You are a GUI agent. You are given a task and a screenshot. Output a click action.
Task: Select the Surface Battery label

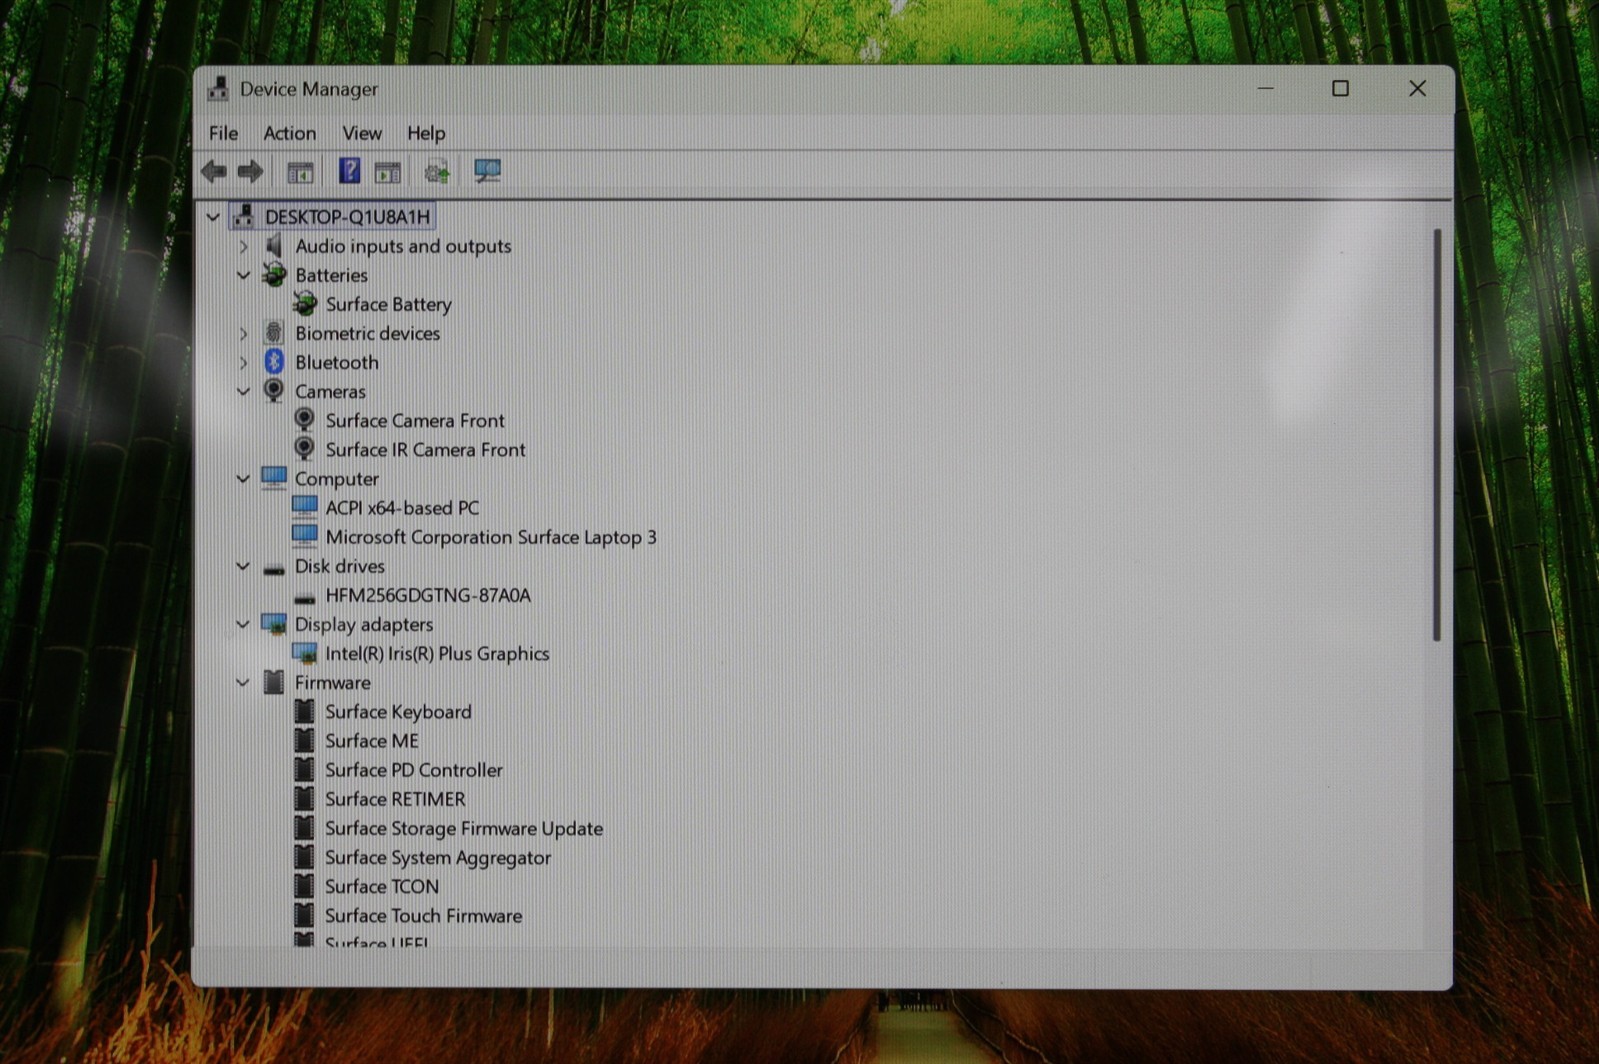[x=389, y=304]
